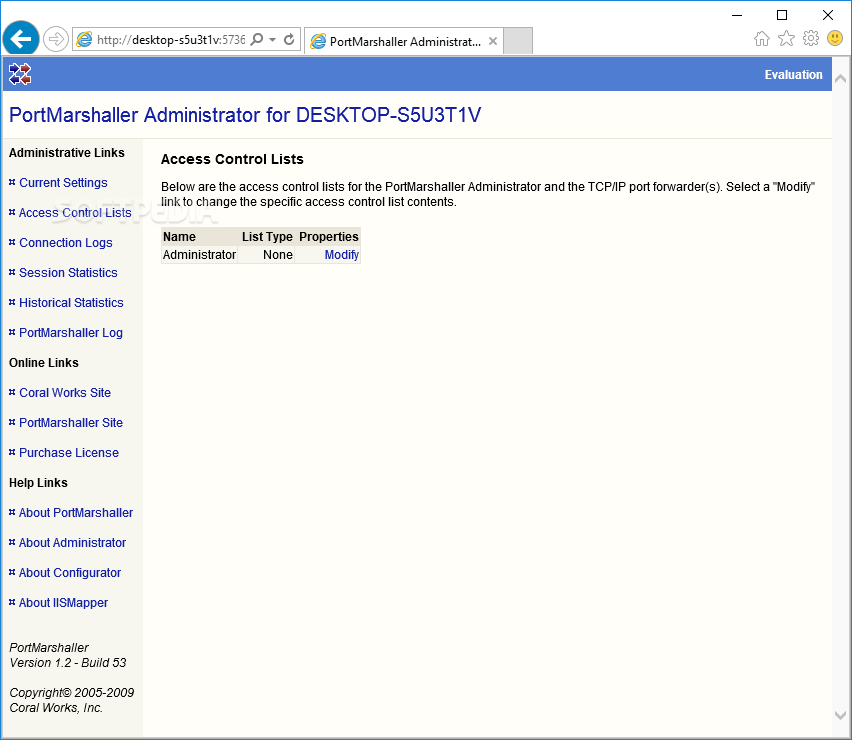852x740 pixels.
Task: Click the bullet icon beside About IISMapper
Action: [12, 601]
